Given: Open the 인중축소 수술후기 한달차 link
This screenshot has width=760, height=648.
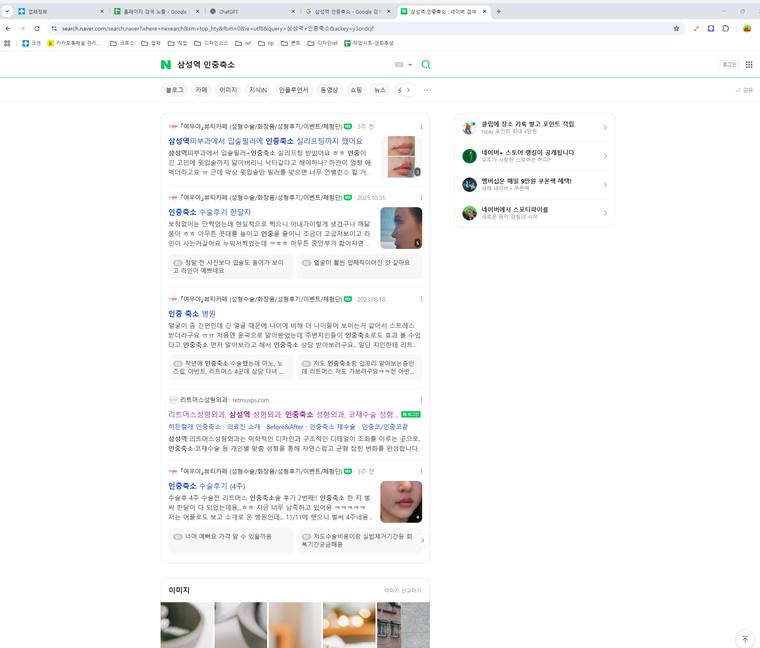Looking at the screenshot, I should click(209, 212).
